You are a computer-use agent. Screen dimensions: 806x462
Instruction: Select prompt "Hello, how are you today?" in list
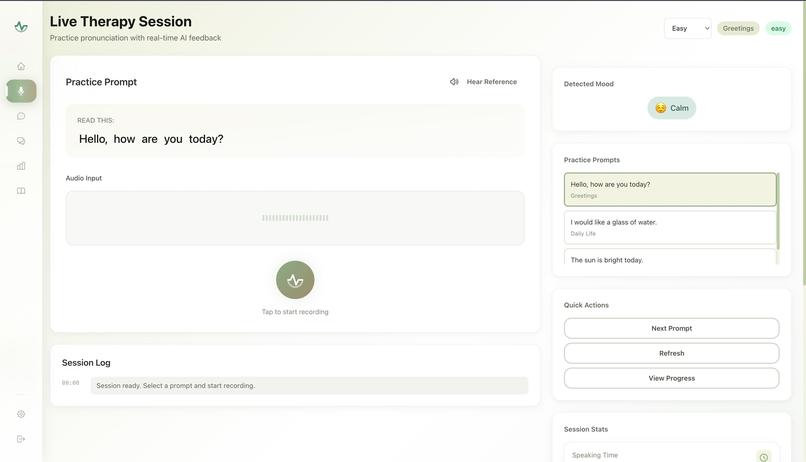coord(670,190)
